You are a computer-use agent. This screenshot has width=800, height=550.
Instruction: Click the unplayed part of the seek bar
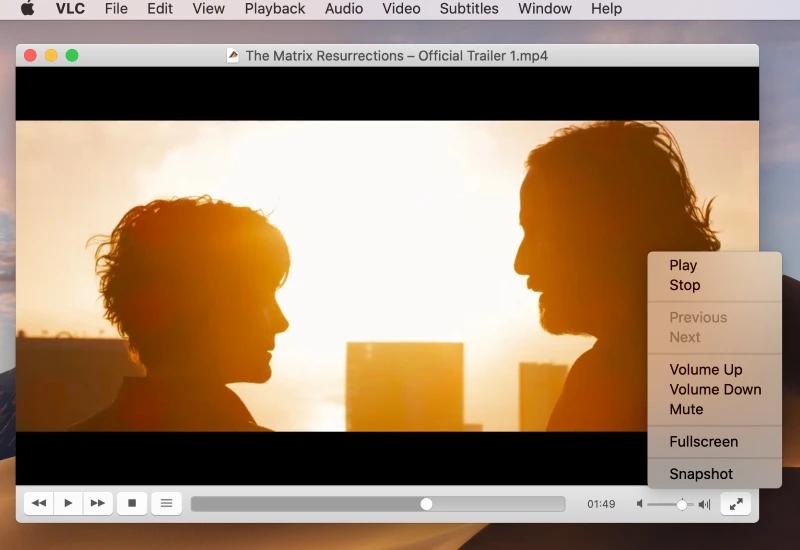498,504
